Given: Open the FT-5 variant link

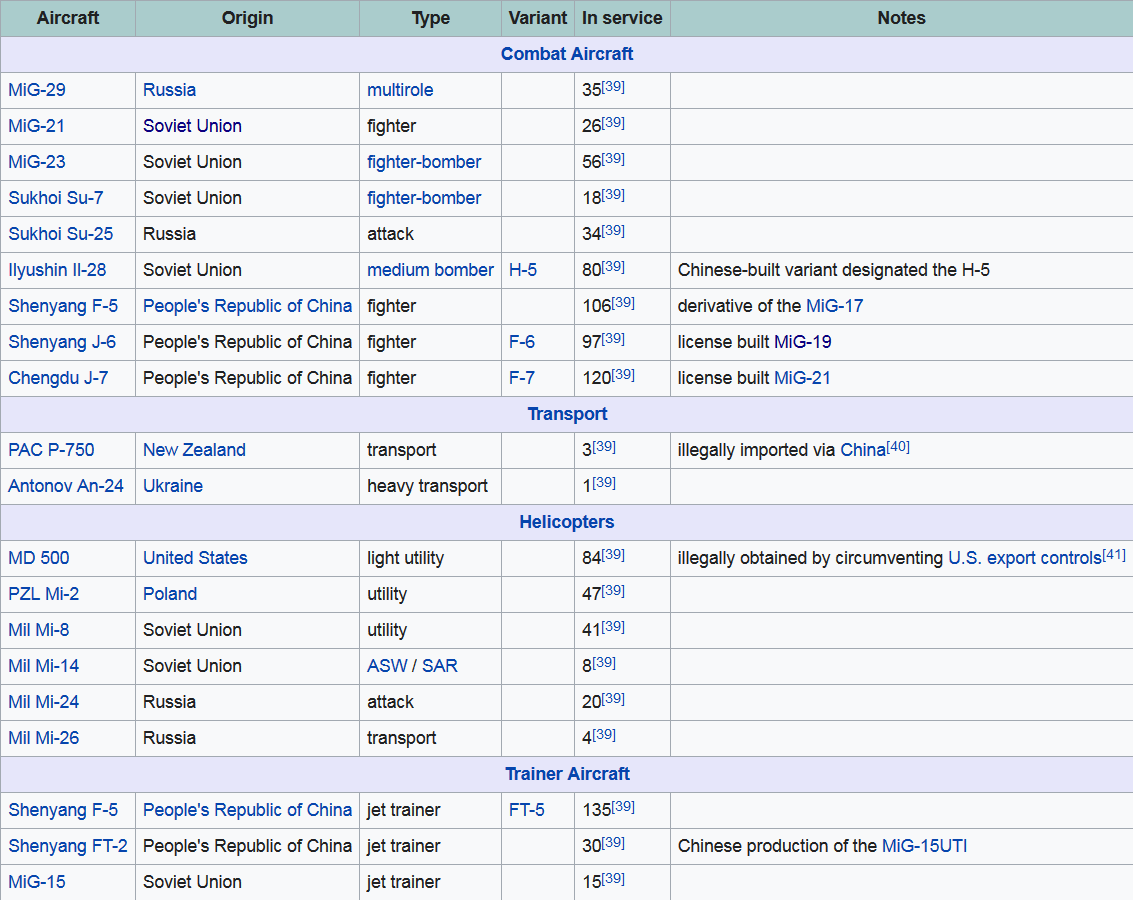Looking at the screenshot, I should pyautogui.click(x=527, y=810).
